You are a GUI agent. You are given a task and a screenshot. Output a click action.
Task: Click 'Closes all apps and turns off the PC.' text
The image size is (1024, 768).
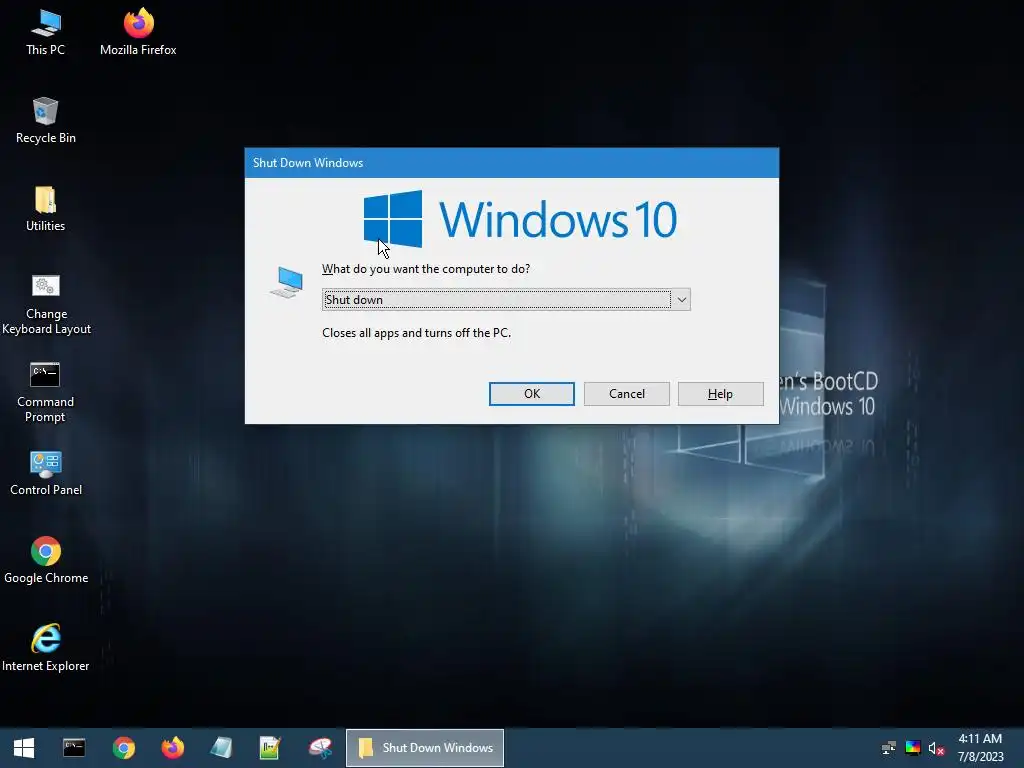click(x=417, y=333)
